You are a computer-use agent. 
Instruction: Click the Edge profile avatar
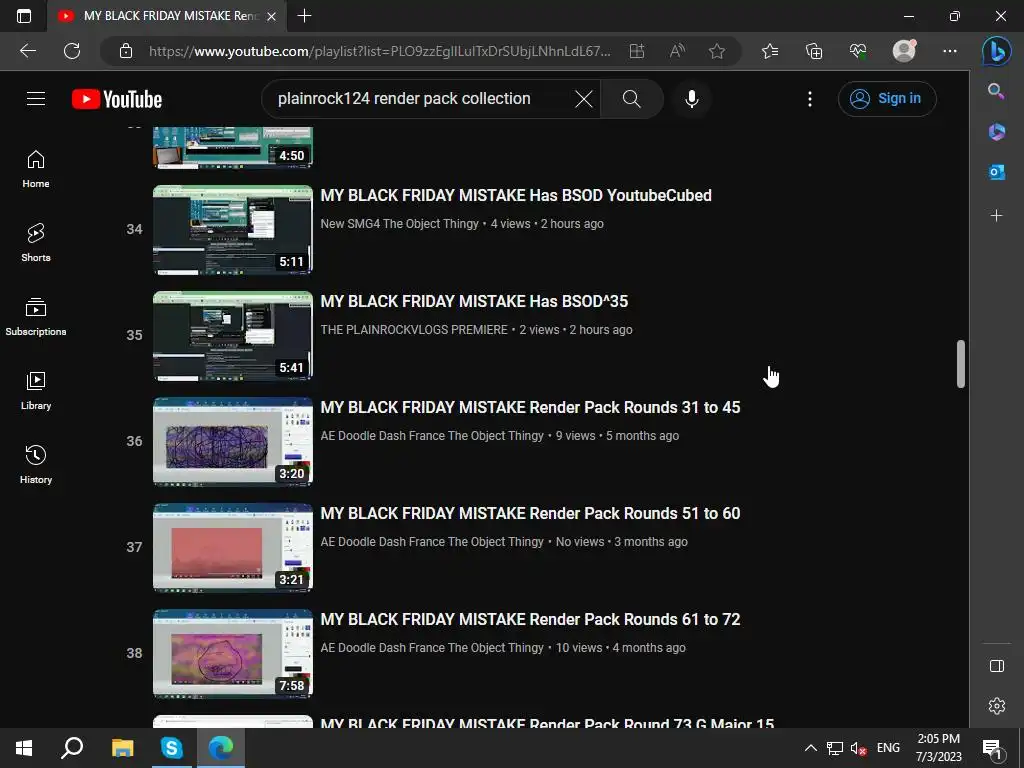pos(904,51)
